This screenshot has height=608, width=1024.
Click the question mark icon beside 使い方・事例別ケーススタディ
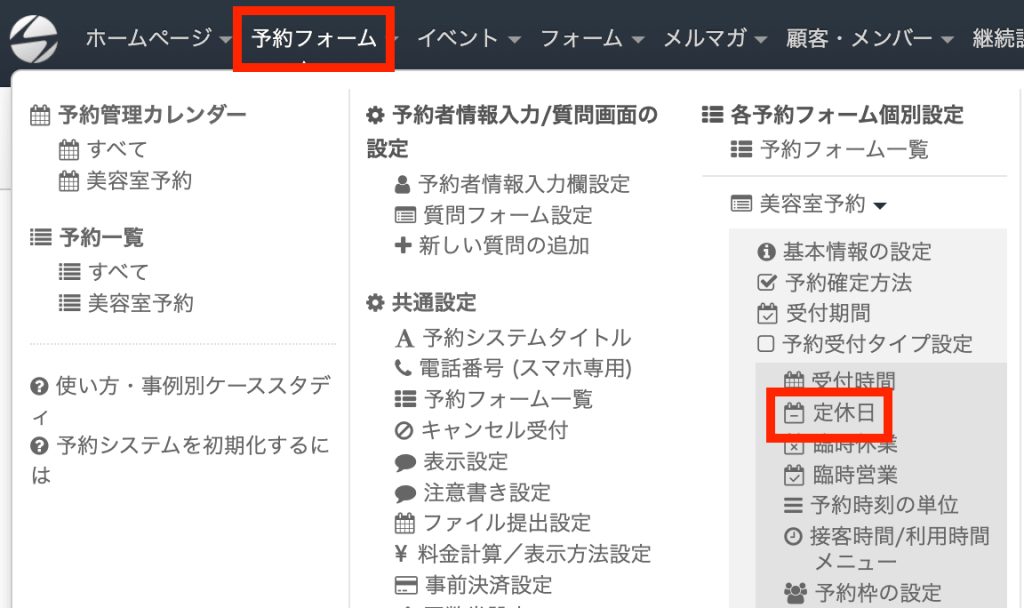[x=40, y=386]
